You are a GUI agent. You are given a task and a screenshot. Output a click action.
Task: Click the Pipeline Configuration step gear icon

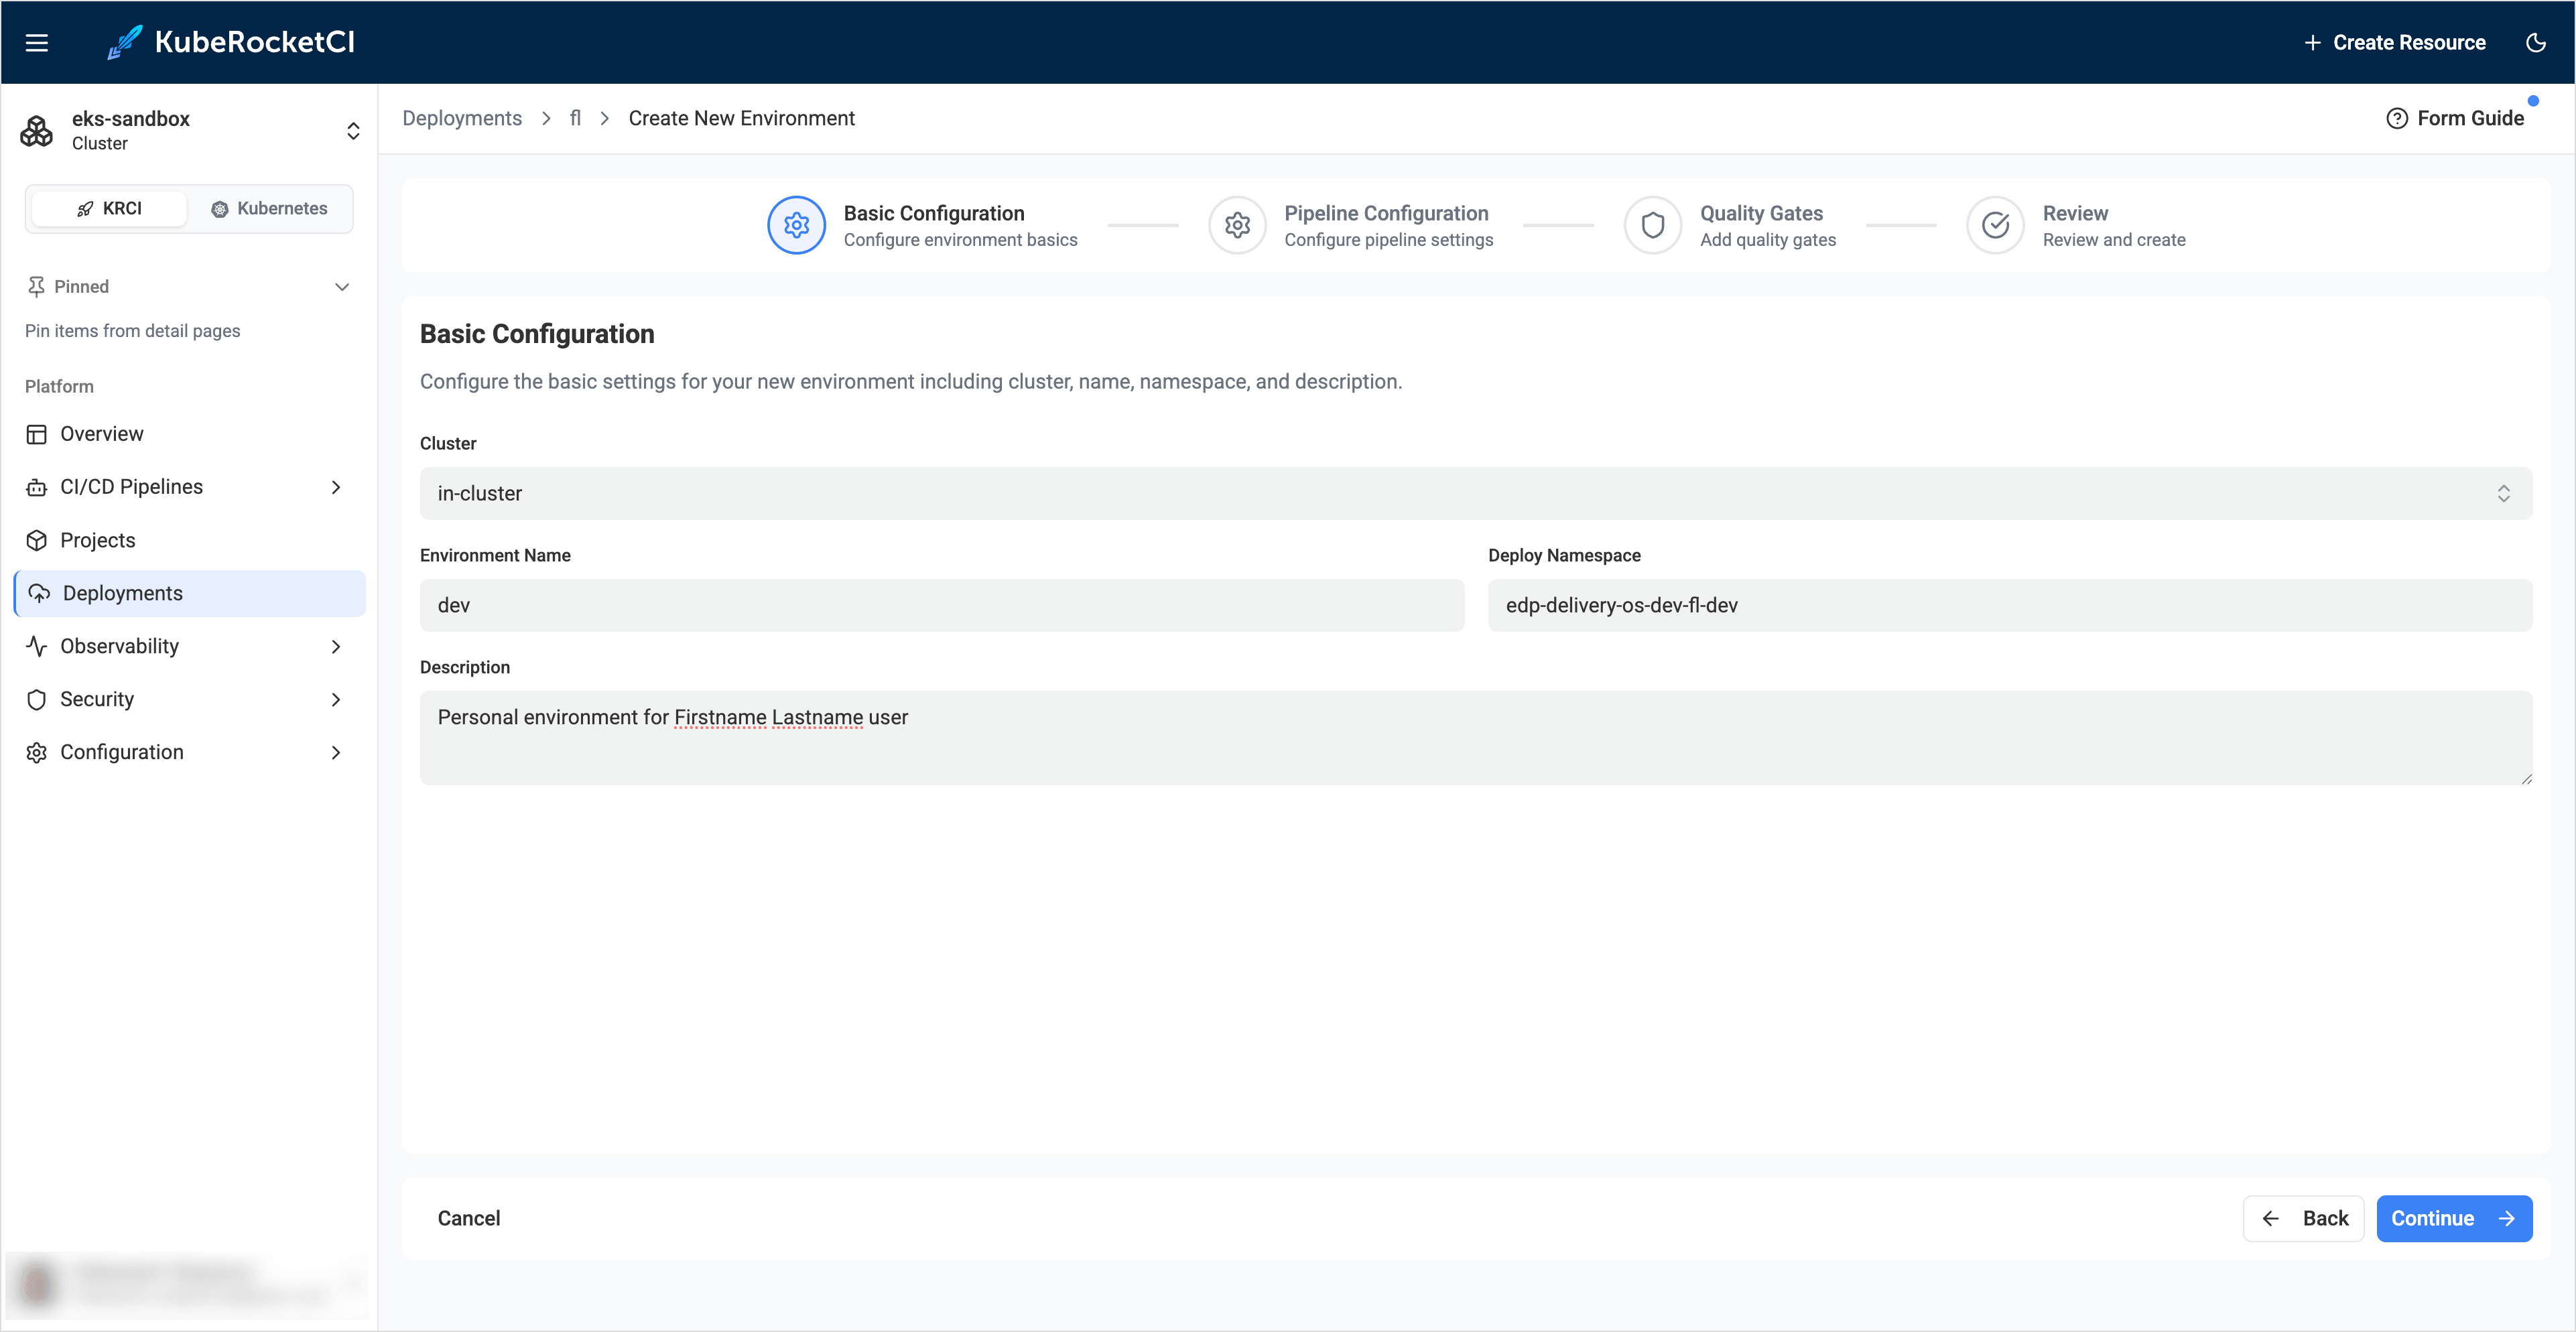tap(1237, 225)
